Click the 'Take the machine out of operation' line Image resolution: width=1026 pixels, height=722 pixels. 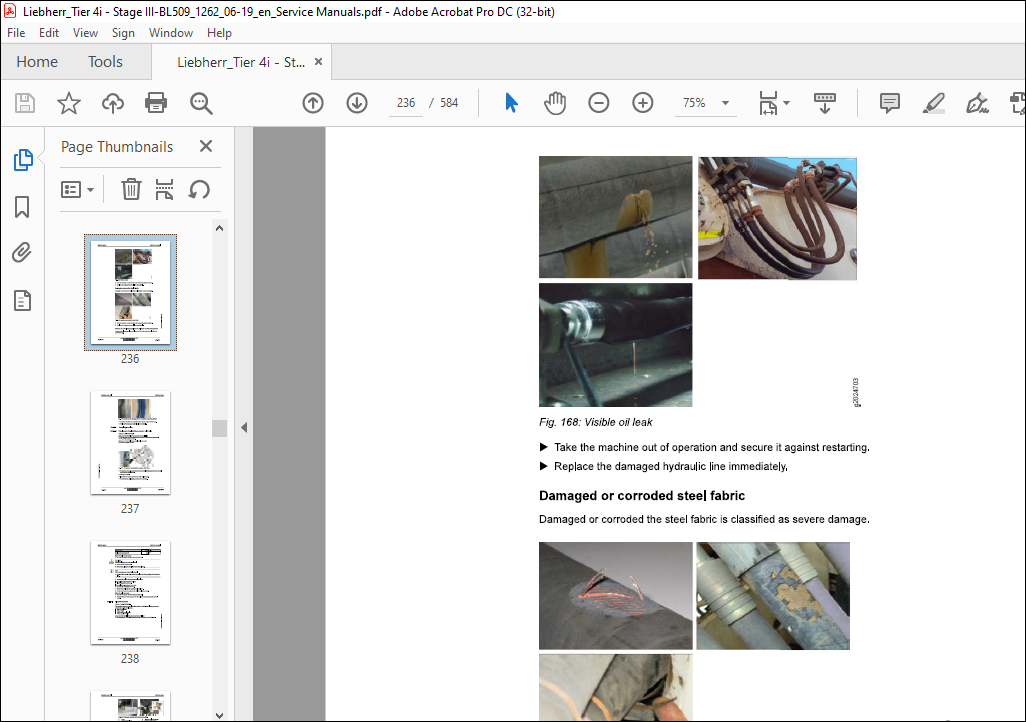[711, 447]
